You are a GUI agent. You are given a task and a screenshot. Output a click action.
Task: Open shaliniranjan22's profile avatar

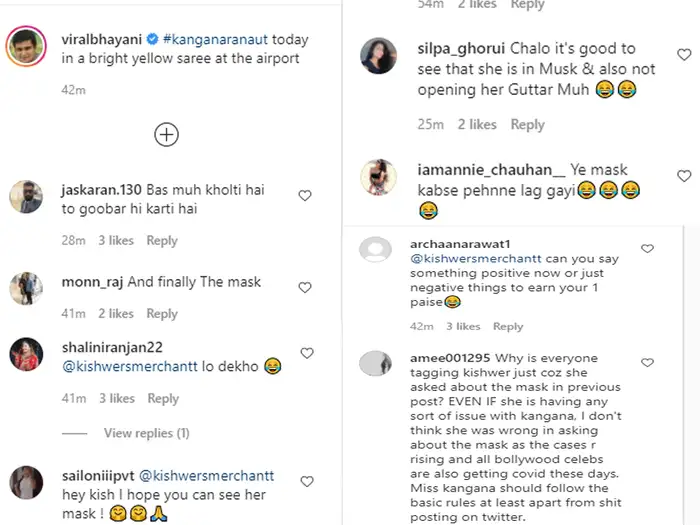[25, 352]
